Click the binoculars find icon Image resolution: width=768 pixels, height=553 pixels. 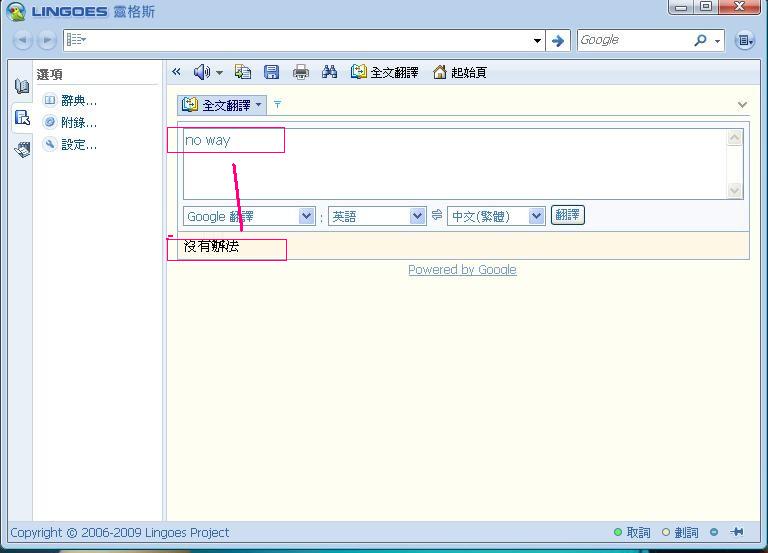point(329,72)
